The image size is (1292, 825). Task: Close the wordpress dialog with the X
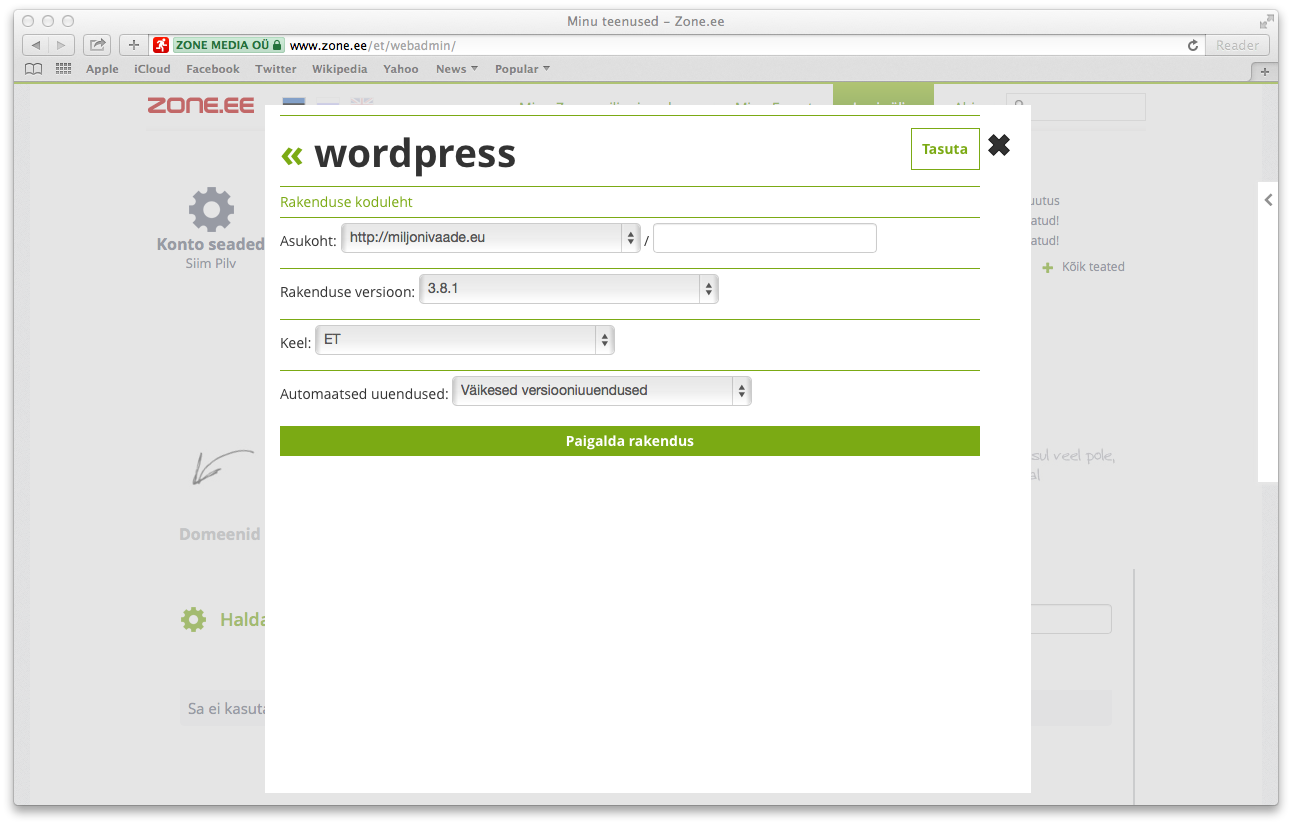(999, 145)
